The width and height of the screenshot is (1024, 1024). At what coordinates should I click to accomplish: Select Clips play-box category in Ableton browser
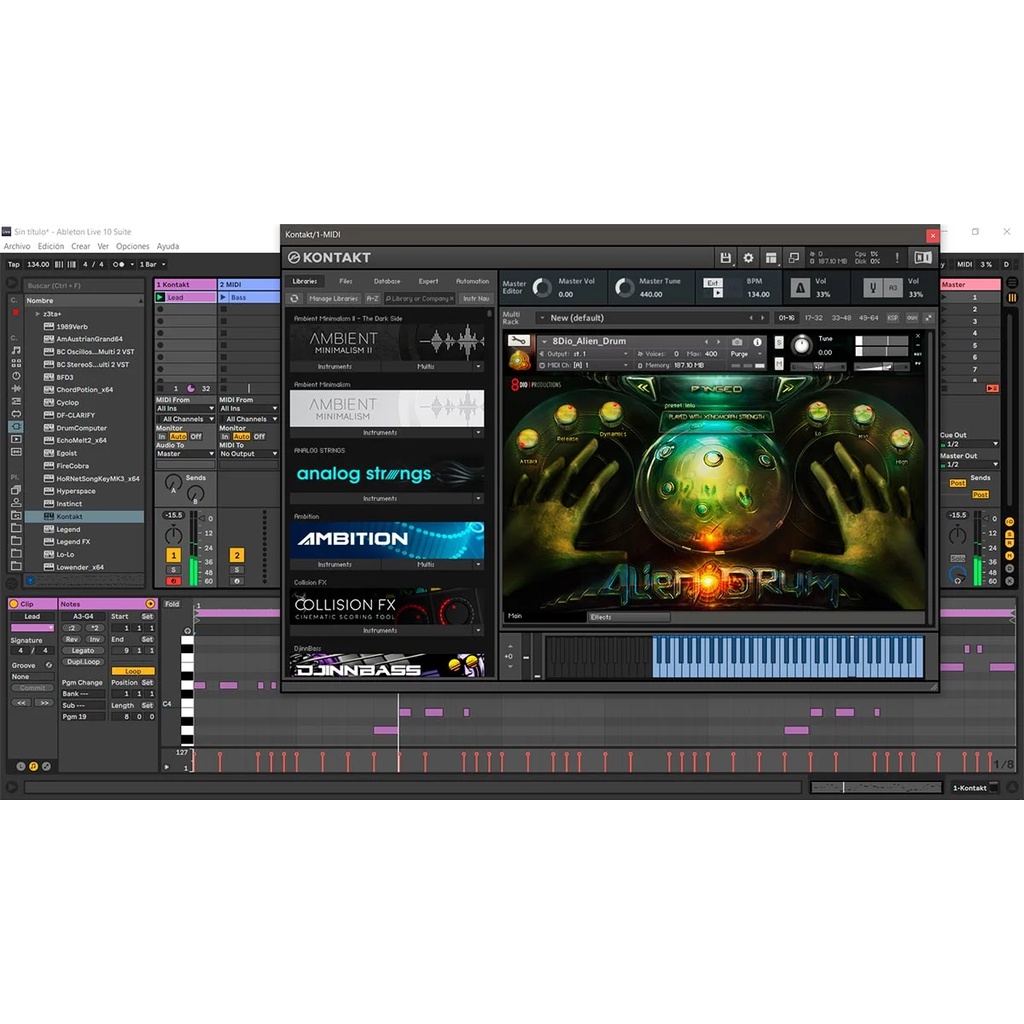click(x=16, y=439)
